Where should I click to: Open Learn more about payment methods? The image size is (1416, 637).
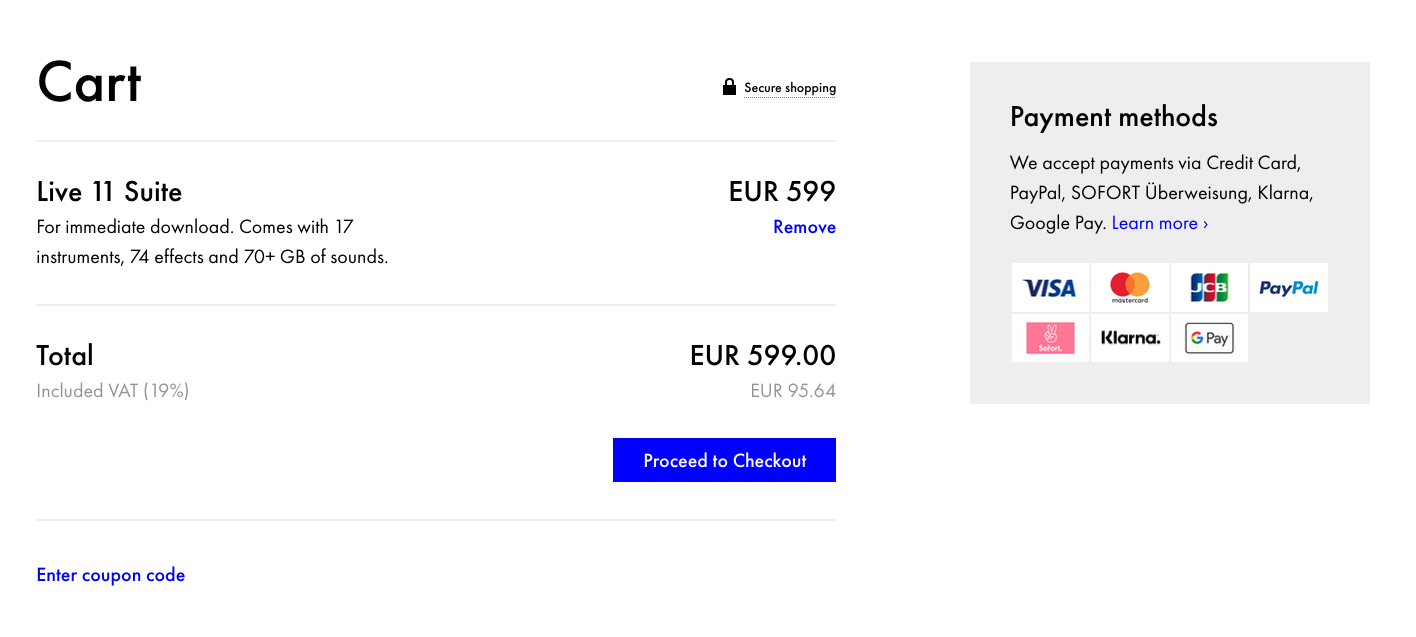click(x=1160, y=223)
